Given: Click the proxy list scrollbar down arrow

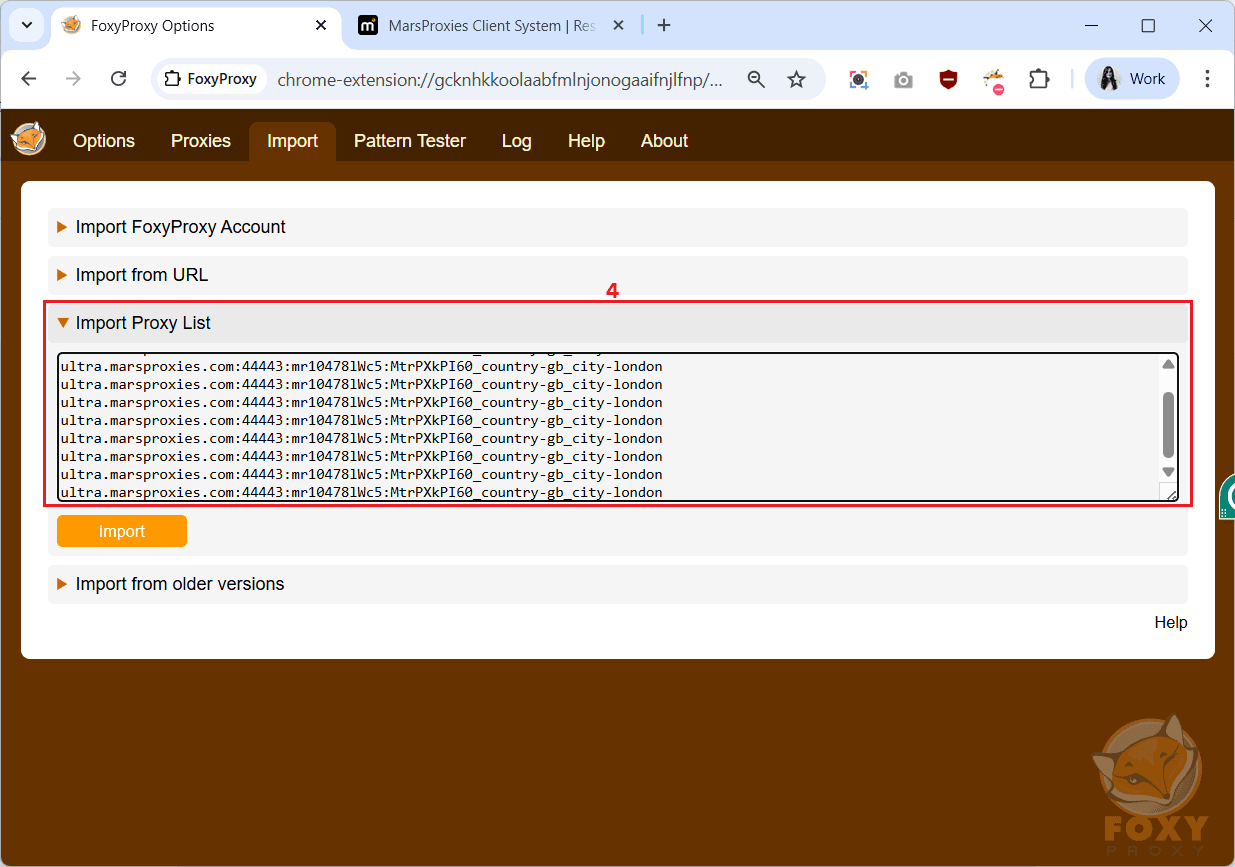Looking at the screenshot, I should tap(1168, 471).
